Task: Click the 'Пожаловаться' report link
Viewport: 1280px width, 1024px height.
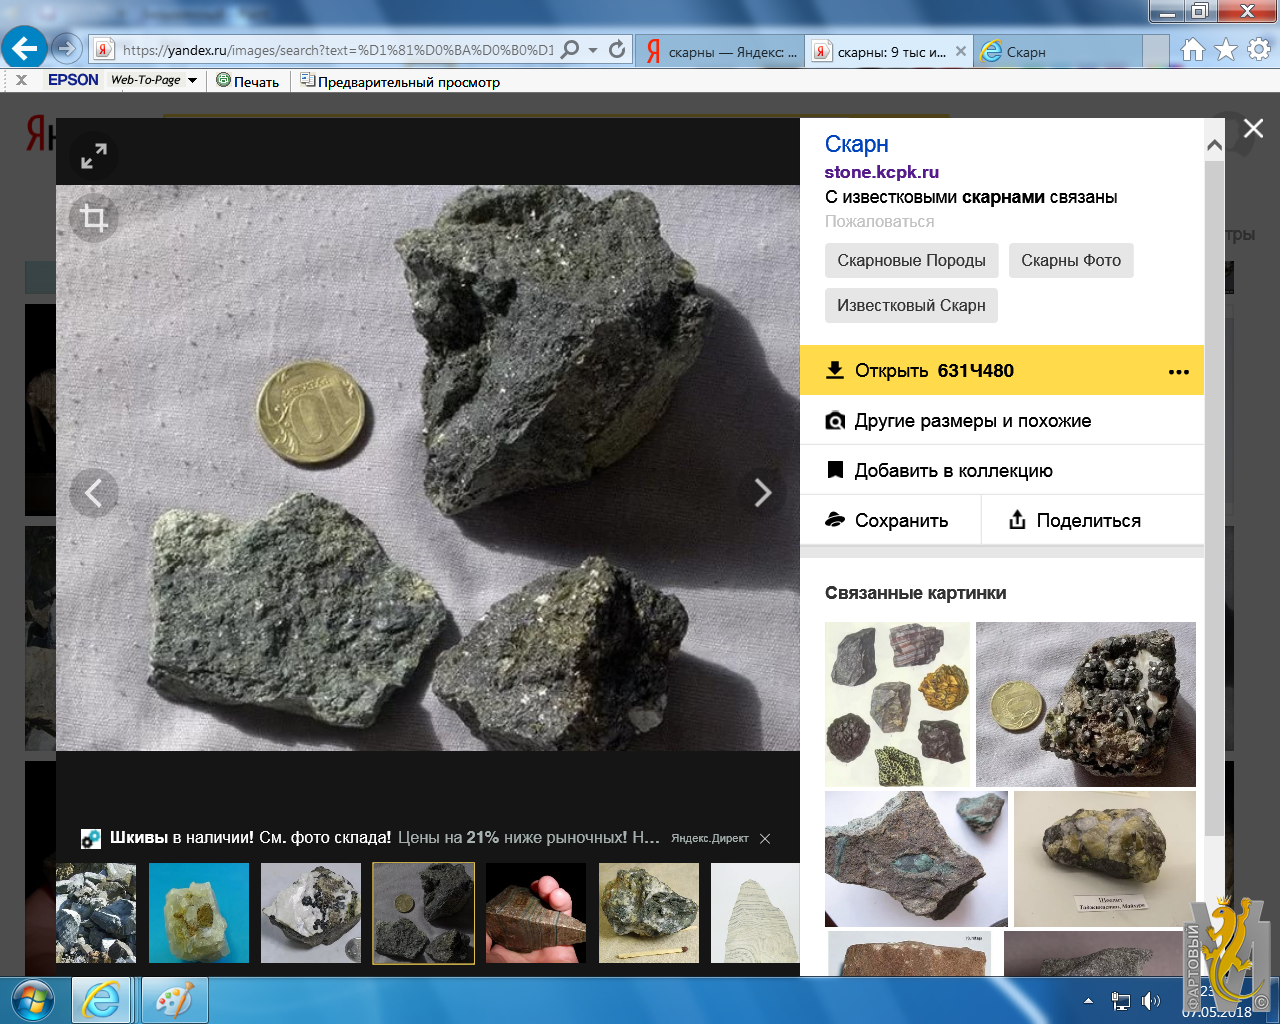Action: coord(879,221)
